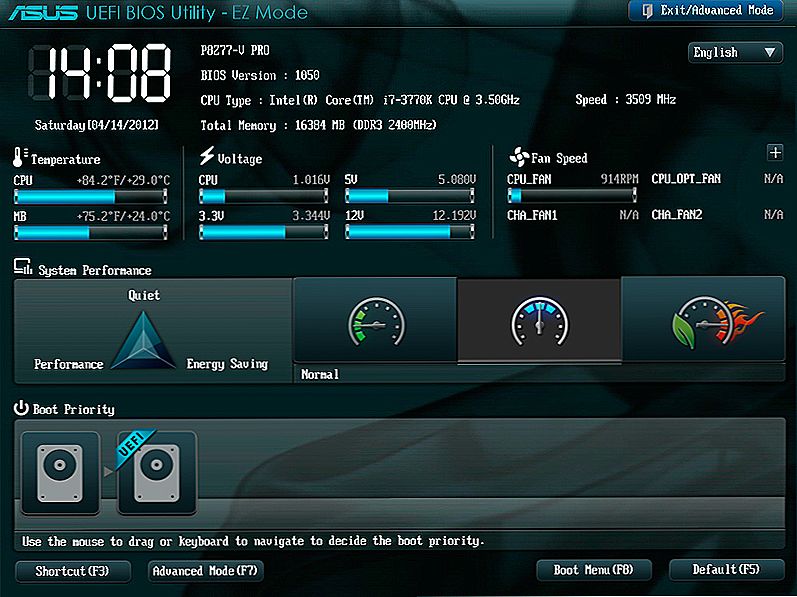This screenshot has height=597, width=797.
Task: Select the normal blue gauge mode
Action: 539,320
